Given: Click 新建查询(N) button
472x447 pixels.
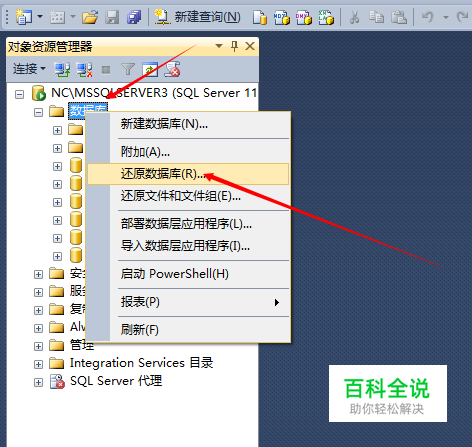Looking at the screenshot, I should tap(197, 17).
